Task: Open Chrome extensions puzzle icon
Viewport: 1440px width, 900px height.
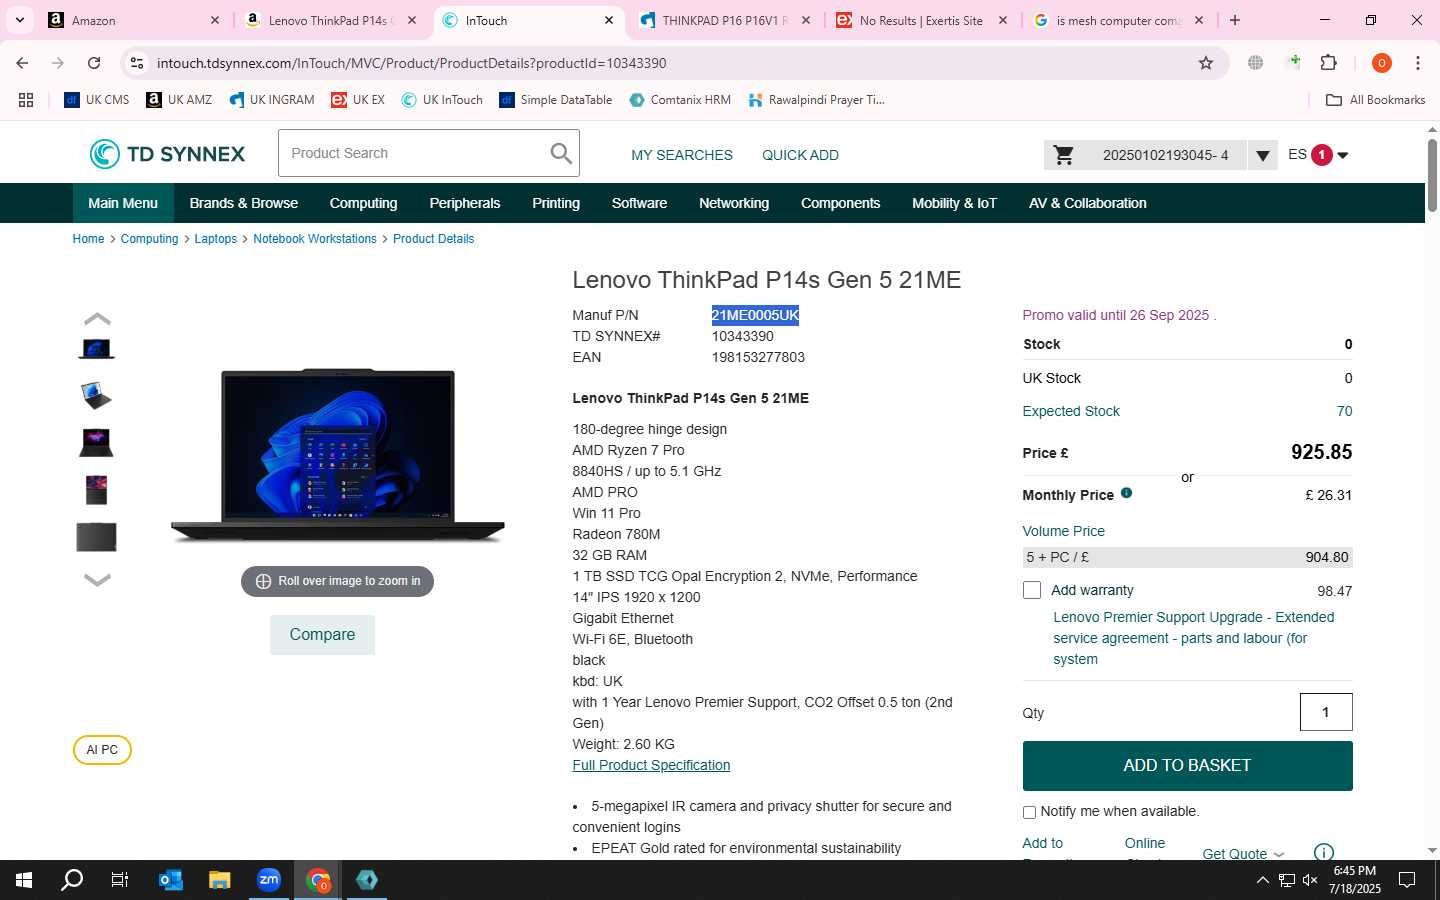Action: [1328, 63]
